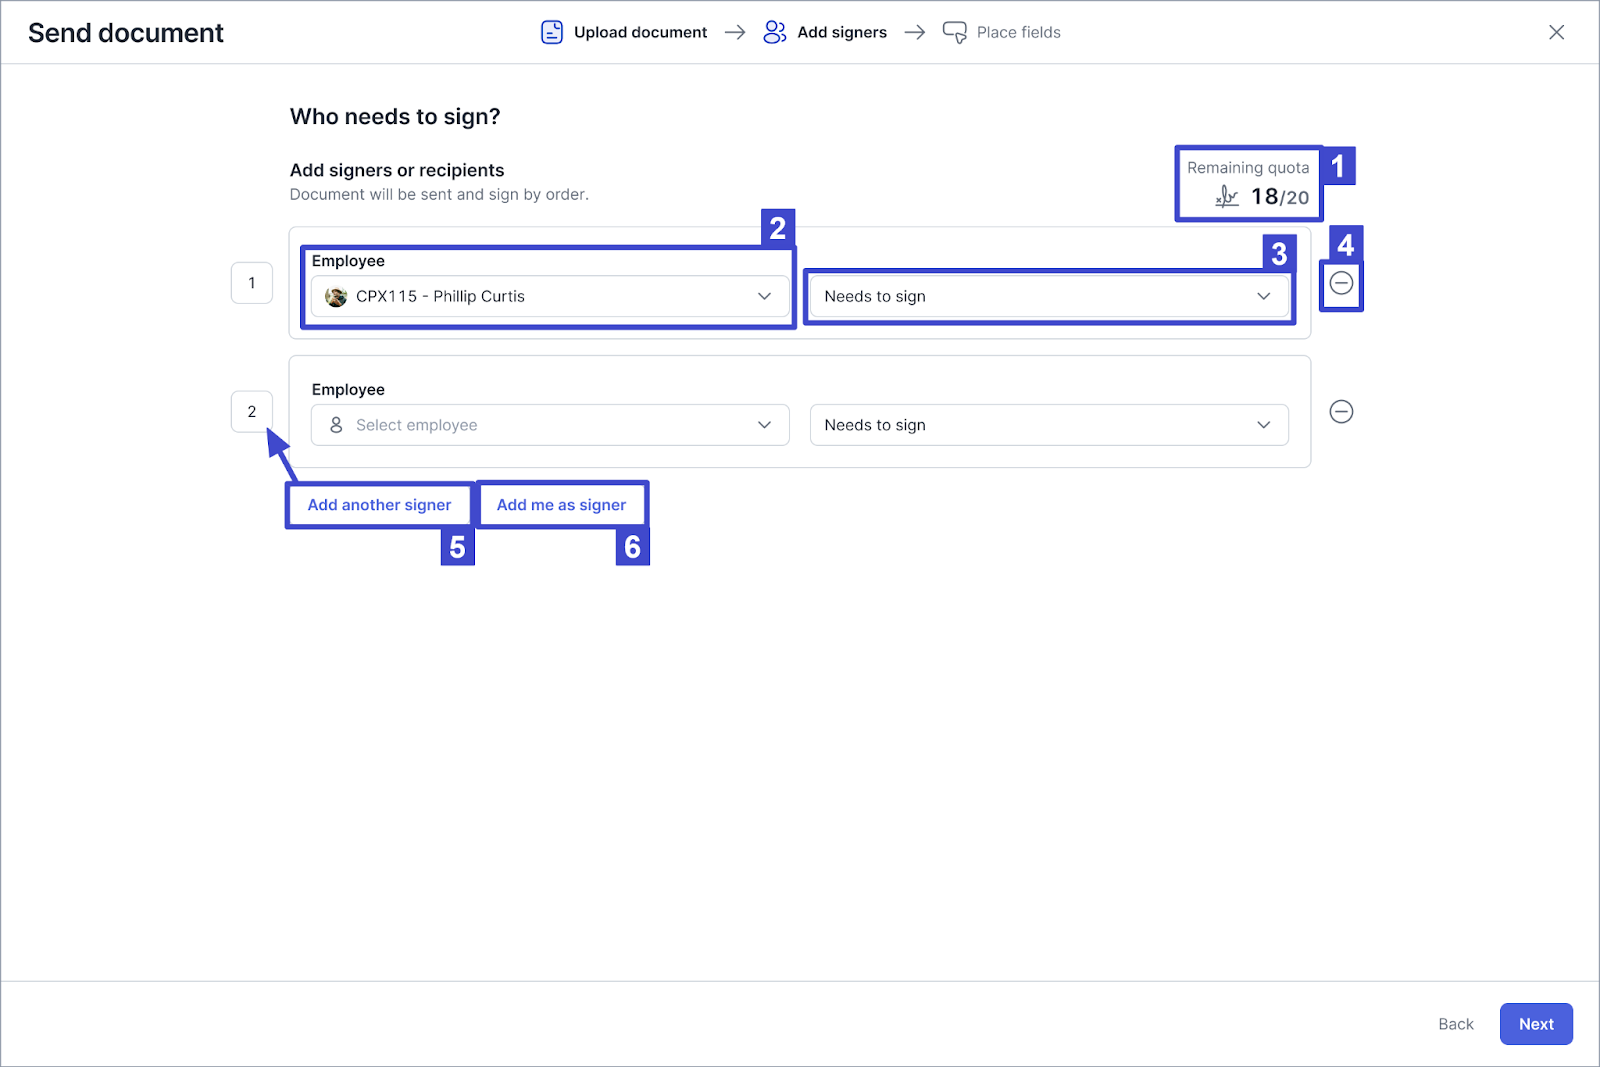The image size is (1600, 1067).
Task: Close the Send document dialog
Action: 1556,32
